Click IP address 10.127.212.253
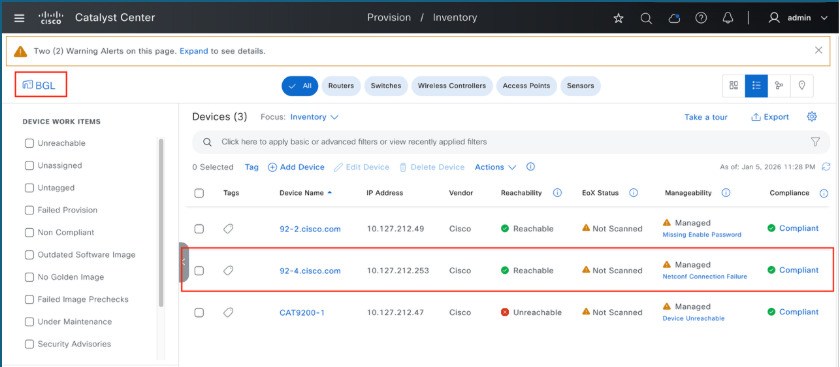Image resolution: width=840 pixels, height=367 pixels. tap(398, 271)
